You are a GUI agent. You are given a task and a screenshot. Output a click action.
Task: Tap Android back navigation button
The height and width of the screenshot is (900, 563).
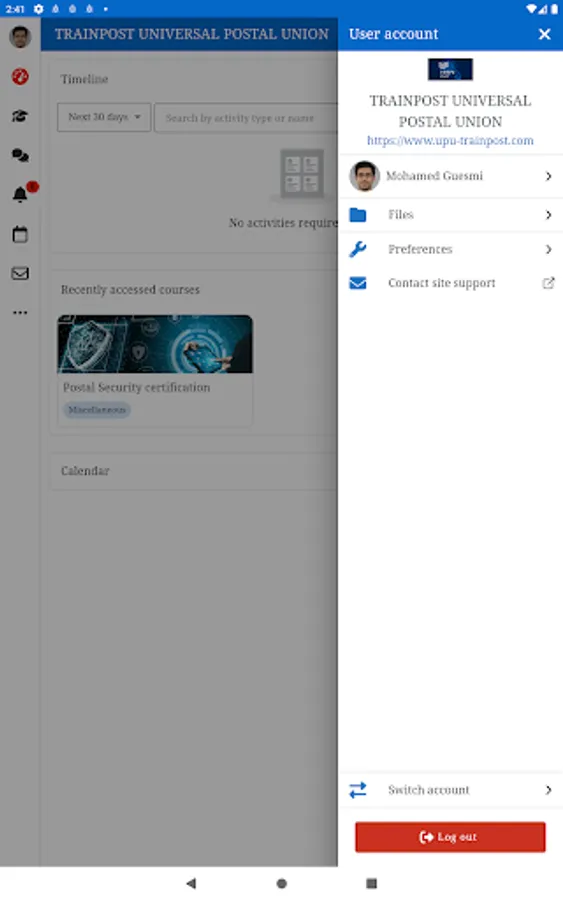click(x=191, y=883)
